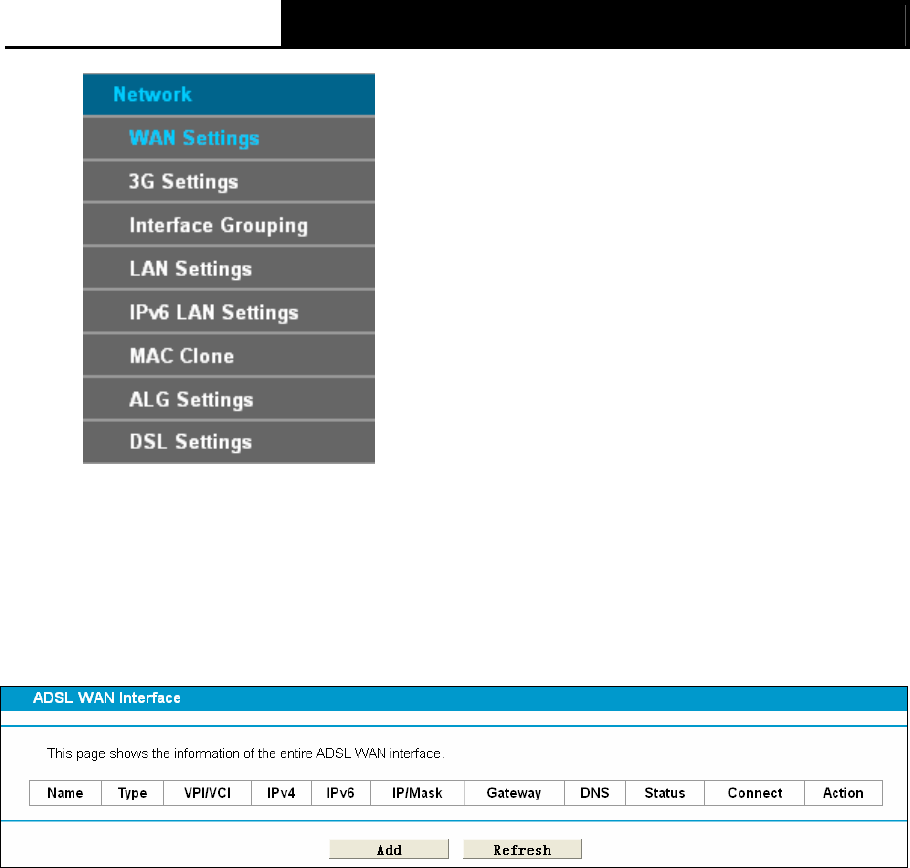Select IPv6 LAN Settings
The height and width of the screenshot is (868, 910).
tap(229, 312)
